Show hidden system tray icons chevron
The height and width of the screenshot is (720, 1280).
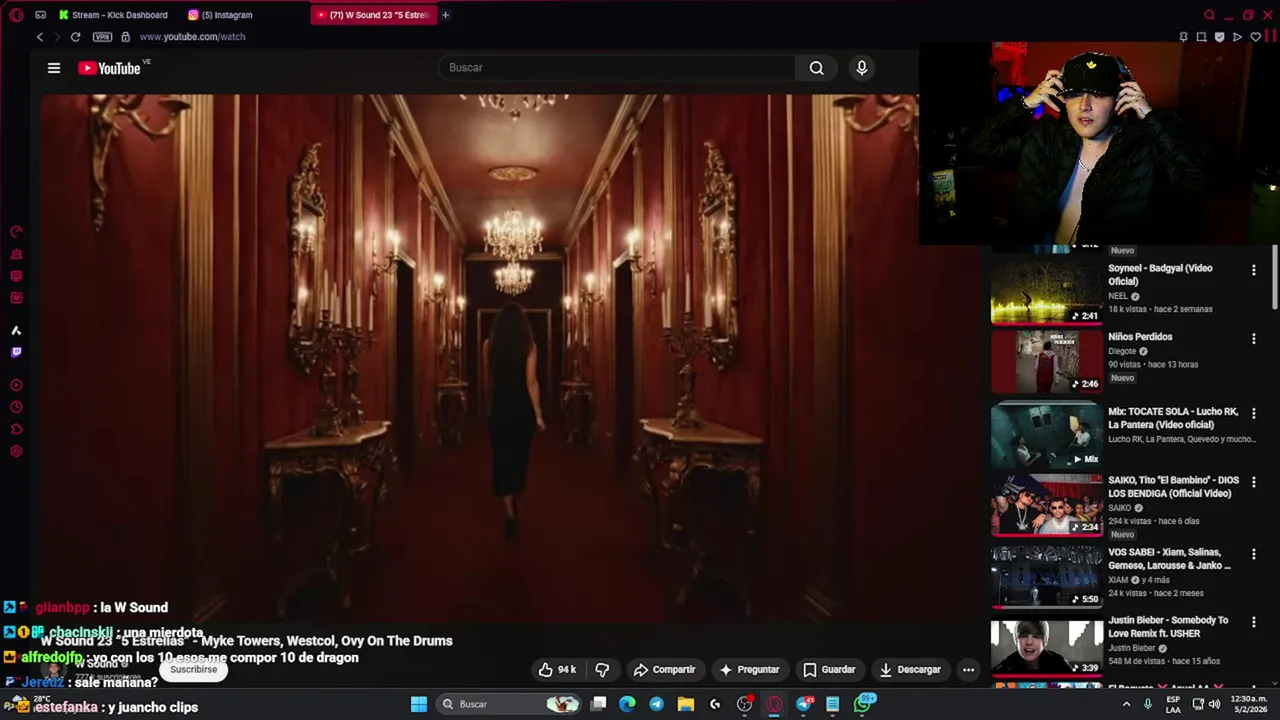point(1127,704)
